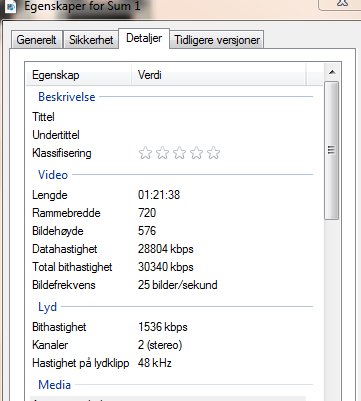Set rating to four stars
The height and width of the screenshot is (401, 361).
pos(196,153)
